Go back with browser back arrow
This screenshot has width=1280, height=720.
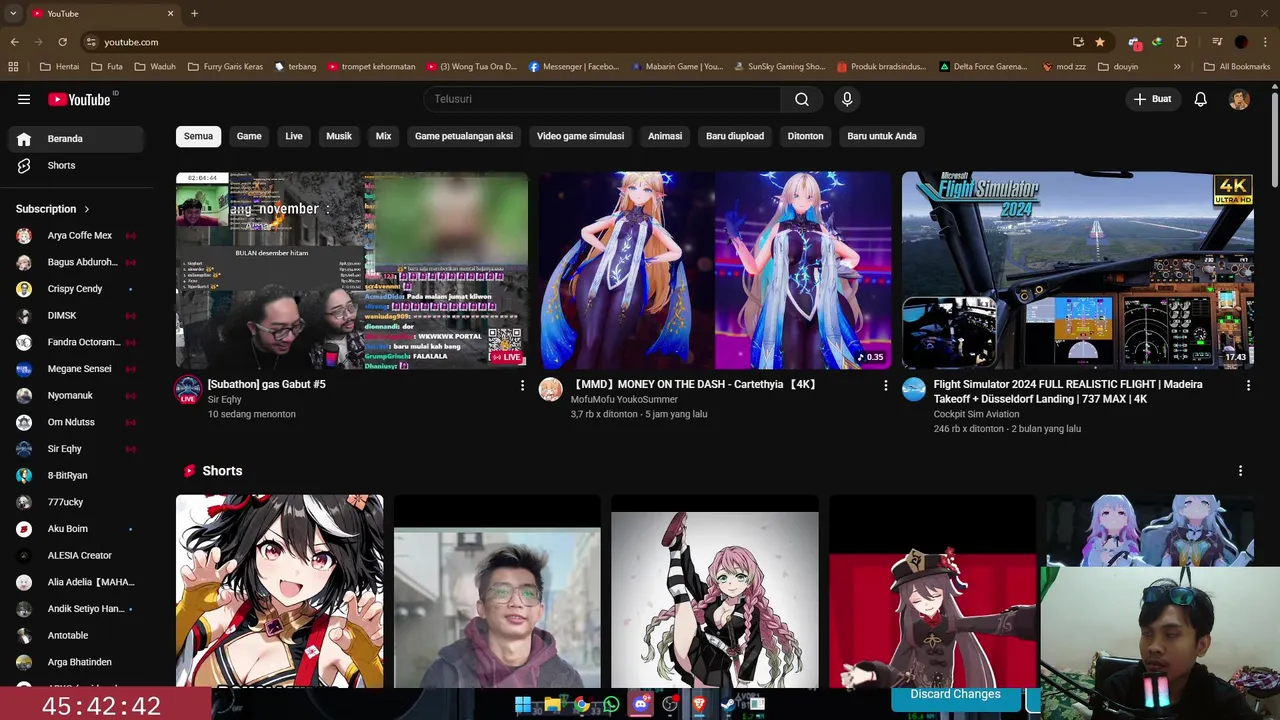[x=14, y=42]
